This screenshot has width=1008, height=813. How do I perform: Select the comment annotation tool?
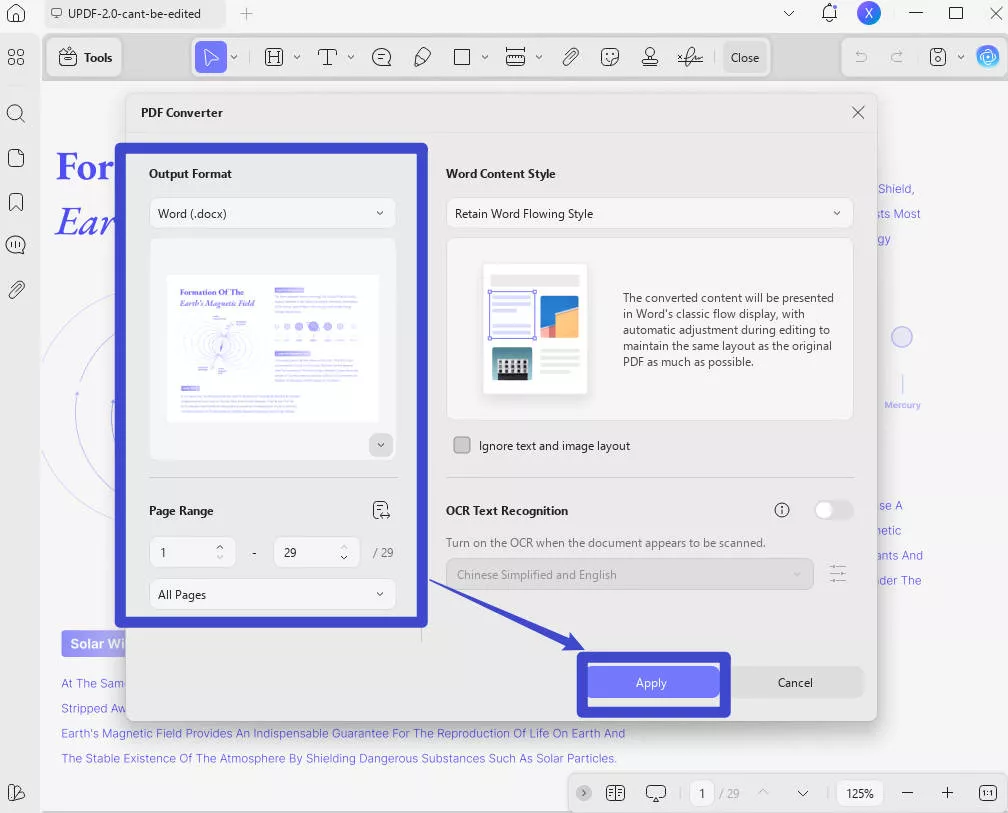[381, 57]
